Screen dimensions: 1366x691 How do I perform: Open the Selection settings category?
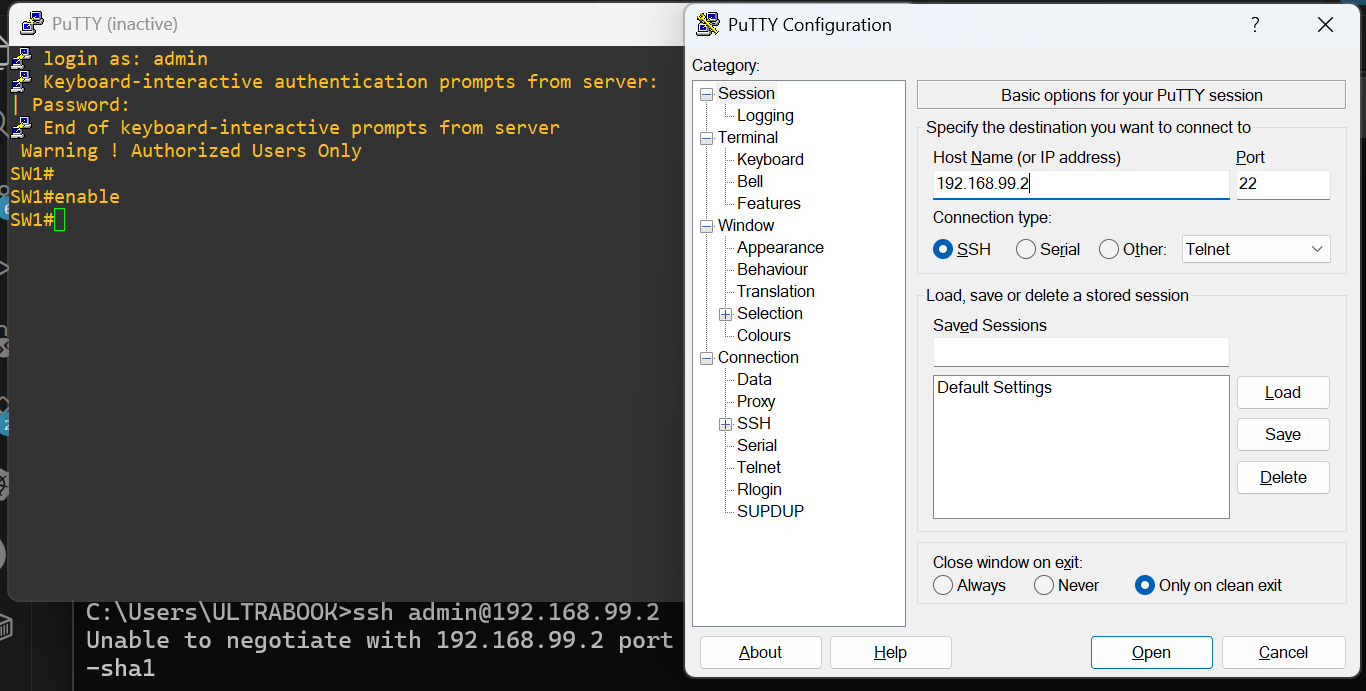click(x=770, y=314)
